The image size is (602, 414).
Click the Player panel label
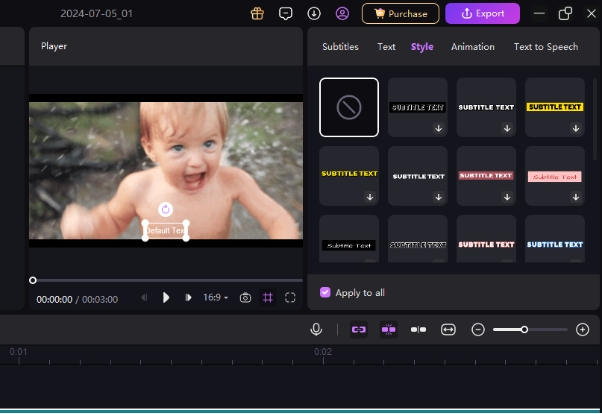[x=54, y=46]
